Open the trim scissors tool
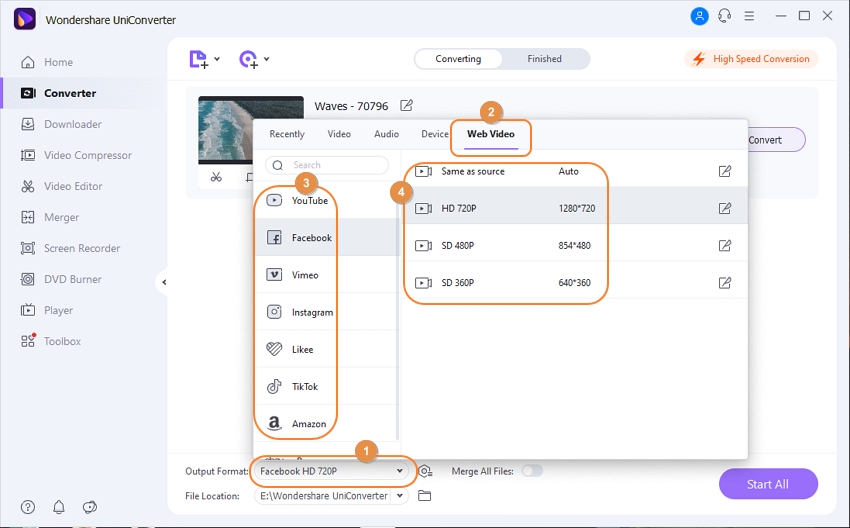850x528 pixels. tap(216, 177)
